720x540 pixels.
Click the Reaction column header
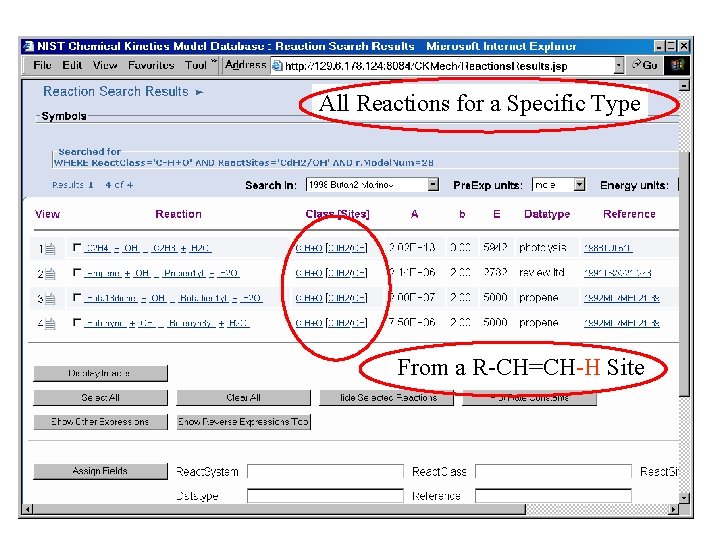tap(178, 214)
